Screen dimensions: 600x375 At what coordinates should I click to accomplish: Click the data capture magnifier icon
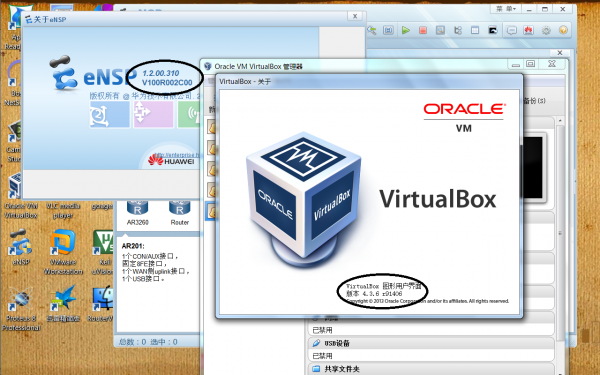(x=440, y=30)
